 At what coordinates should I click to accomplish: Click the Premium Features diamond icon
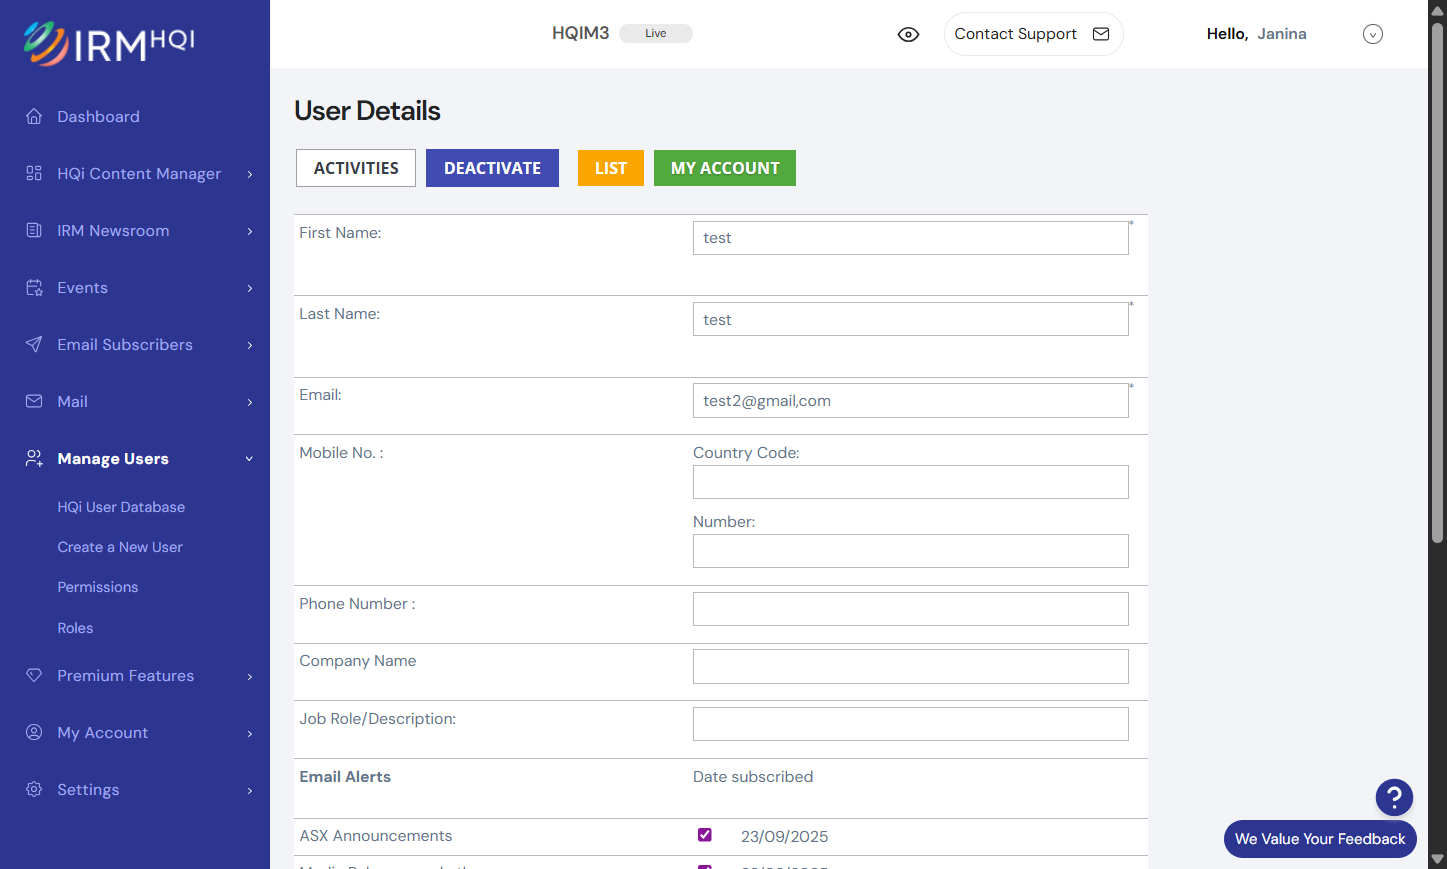[x=34, y=675]
